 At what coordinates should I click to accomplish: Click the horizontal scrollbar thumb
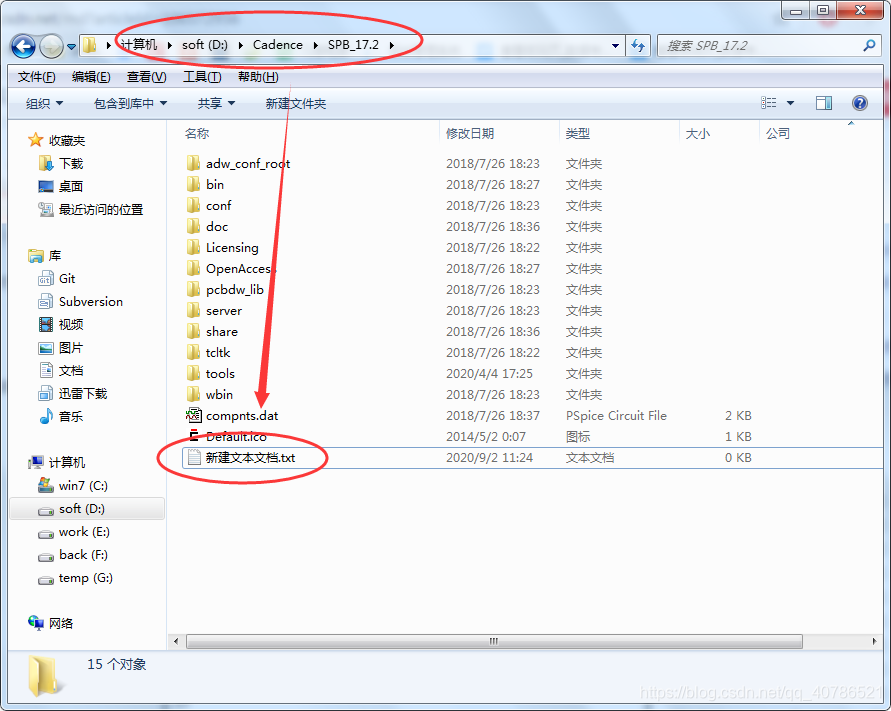(x=494, y=641)
